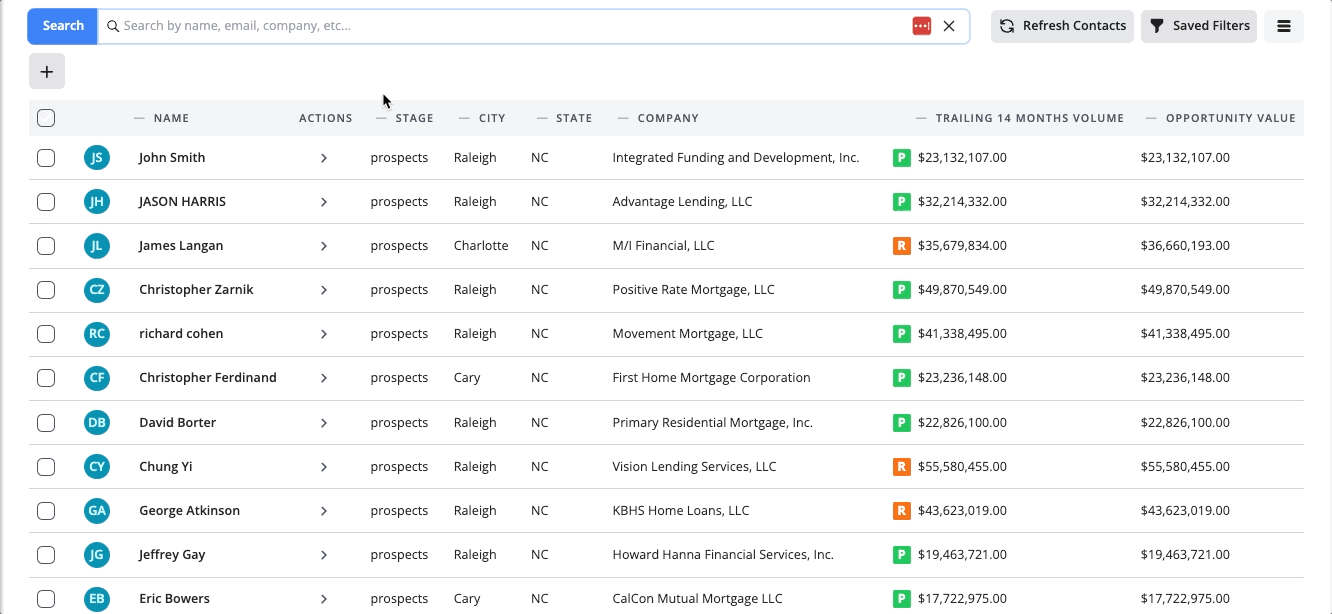Click the plus button to add a filter
The image size is (1332, 614).
tap(47, 71)
